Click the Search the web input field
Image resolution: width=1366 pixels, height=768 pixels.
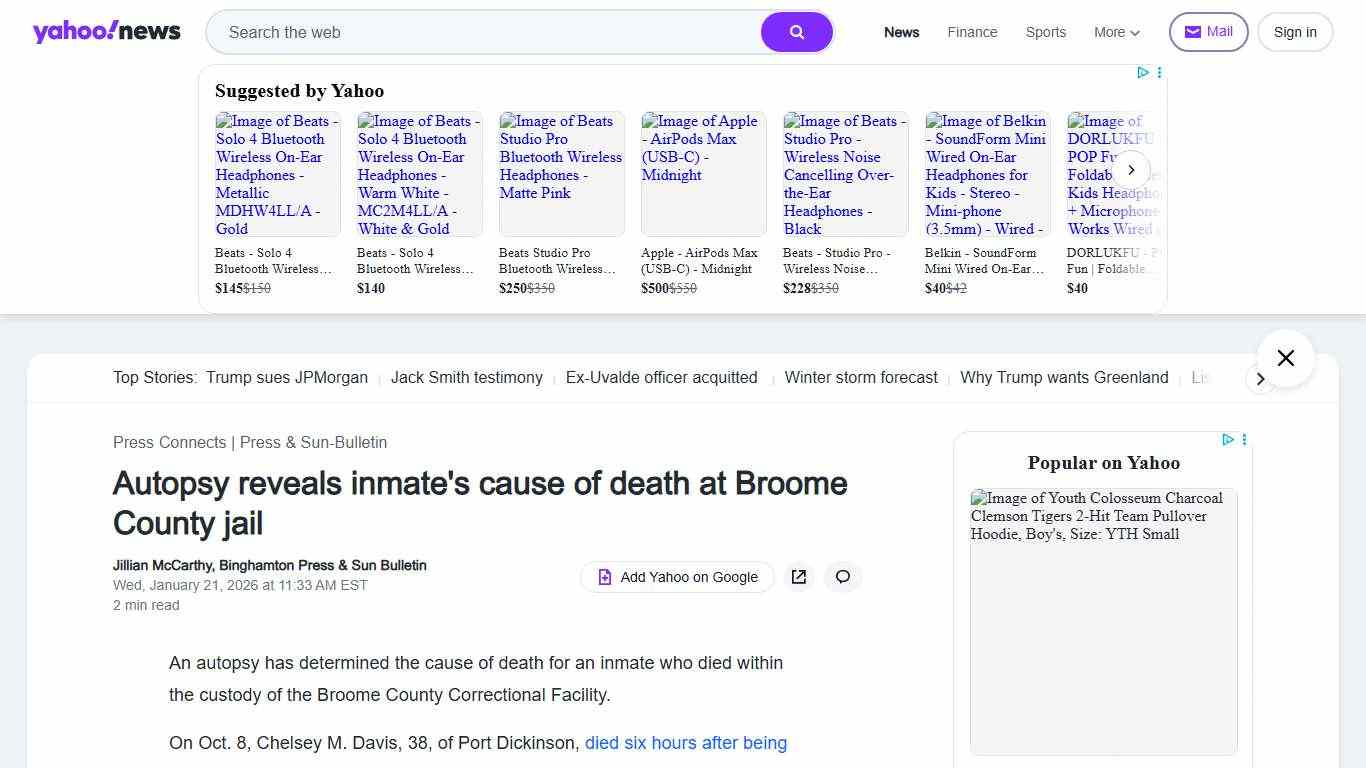tap(480, 32)
